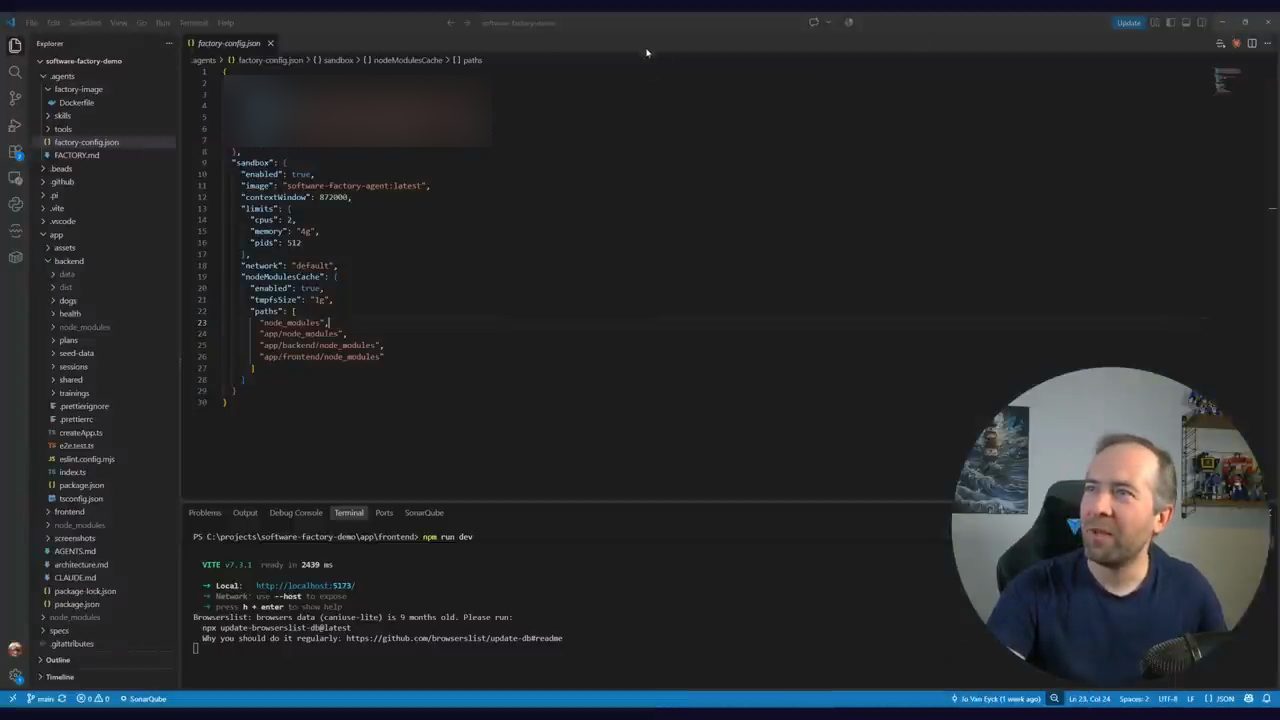The width and height of the screenshot is (1280, 720).
Task: Open the browserslist update-db GitHub link
Action: click(x=454, y=638)
